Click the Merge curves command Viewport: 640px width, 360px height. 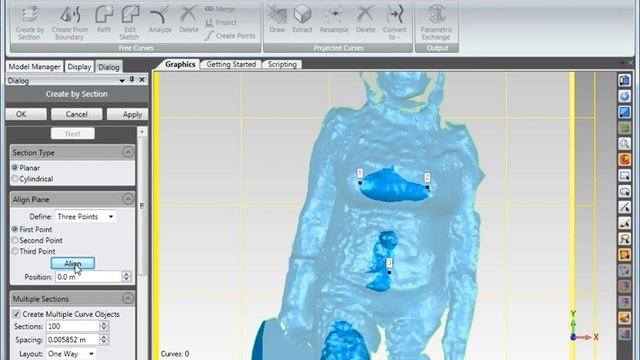(220, 9)
